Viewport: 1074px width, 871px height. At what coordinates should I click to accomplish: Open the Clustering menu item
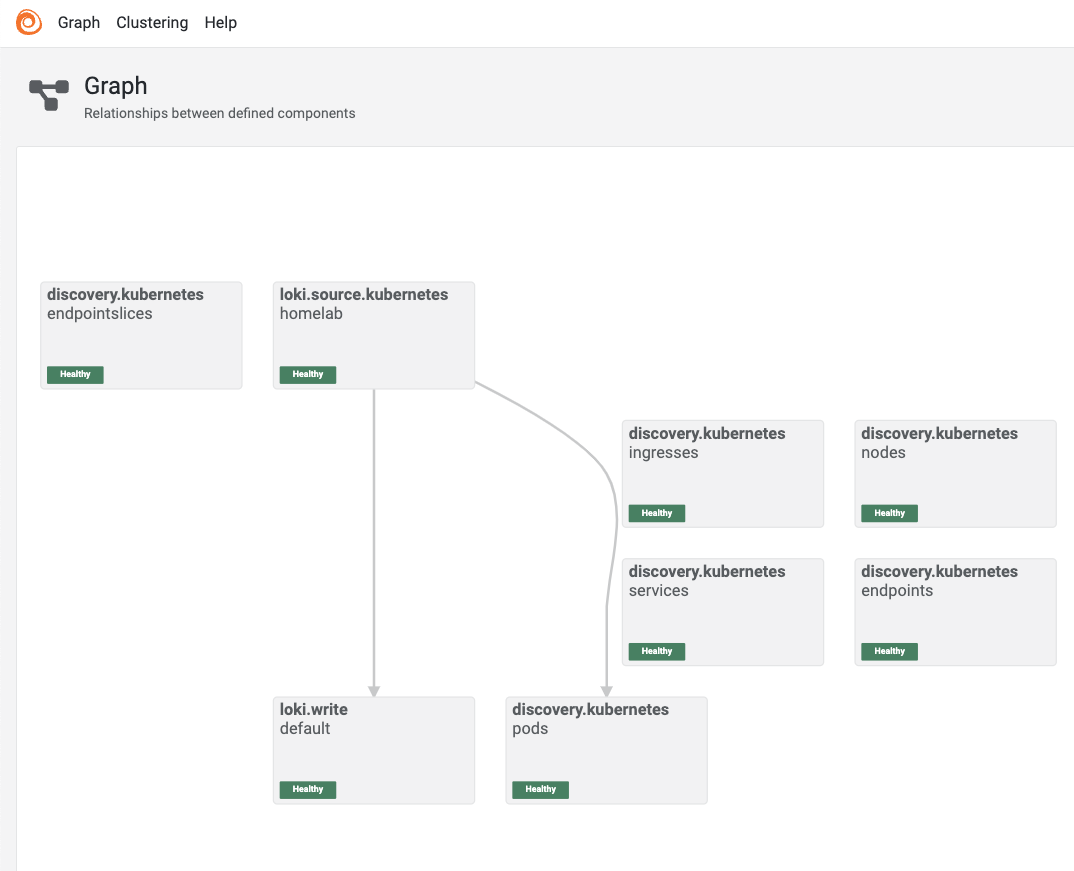tap(152, 22)
